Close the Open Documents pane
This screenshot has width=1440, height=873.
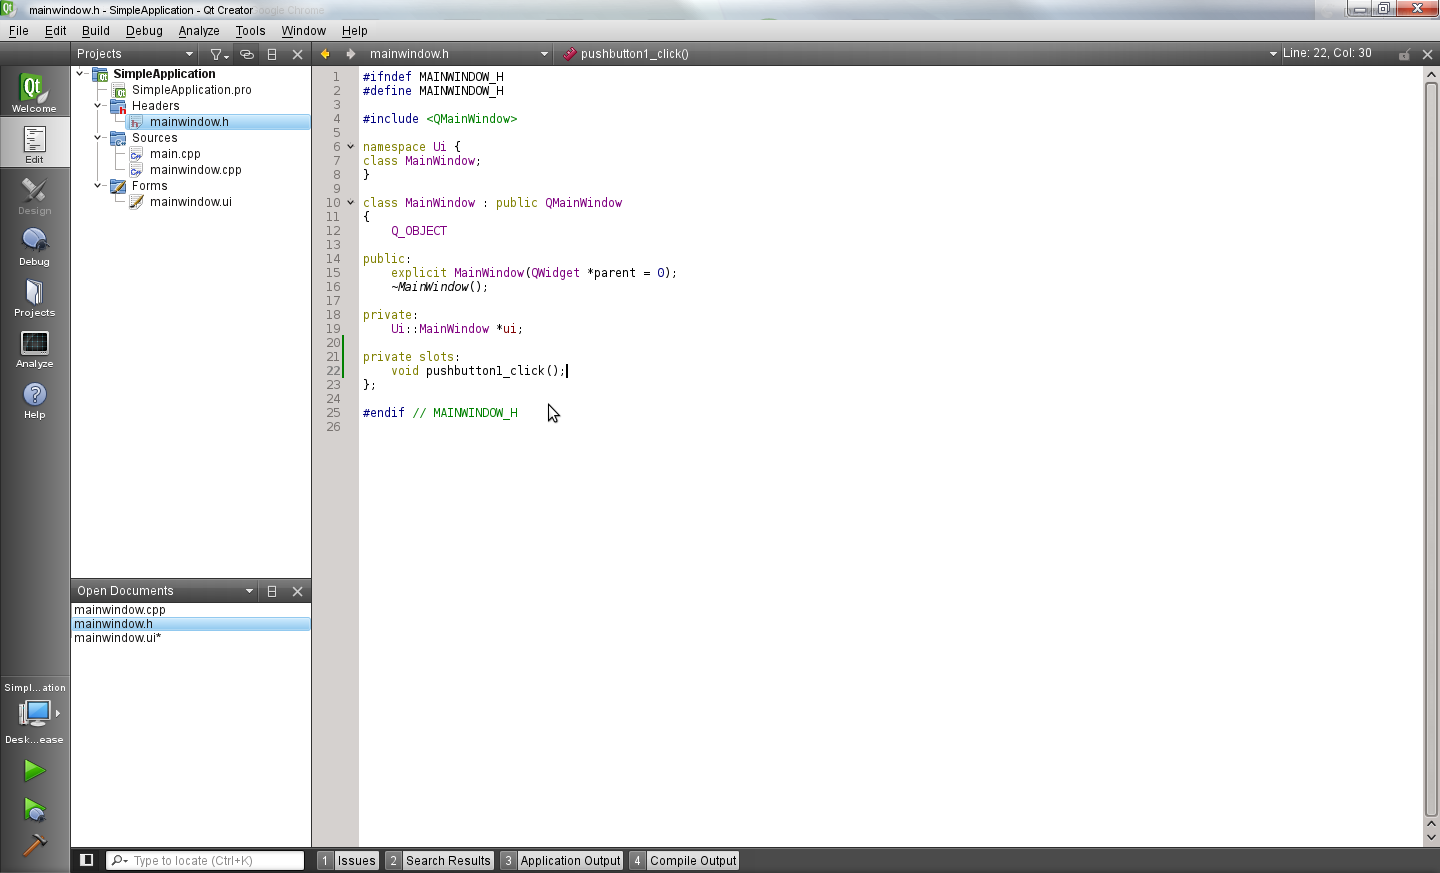(297, 591)
